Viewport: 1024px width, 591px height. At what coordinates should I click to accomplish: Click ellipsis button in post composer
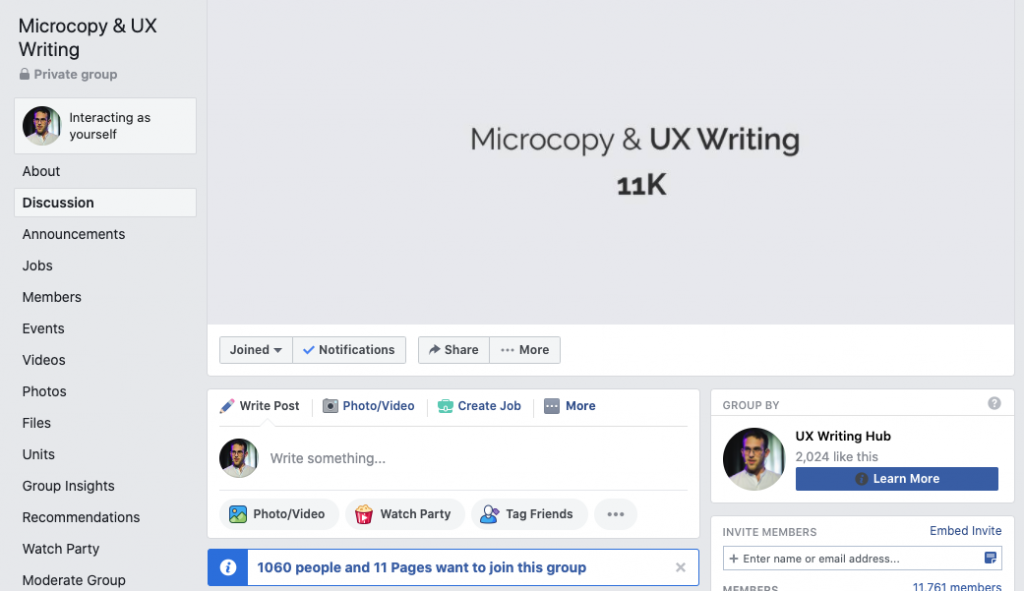point(615,514)
